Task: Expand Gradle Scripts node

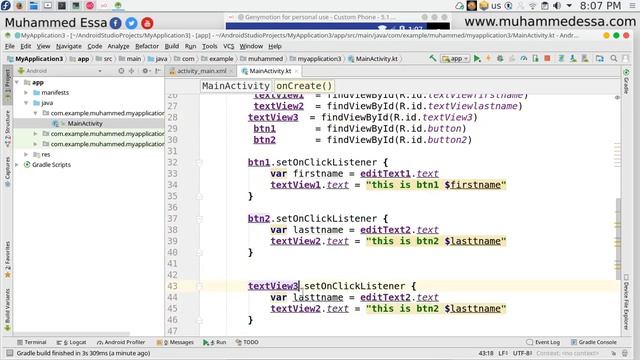Action: tap(17, 164)
